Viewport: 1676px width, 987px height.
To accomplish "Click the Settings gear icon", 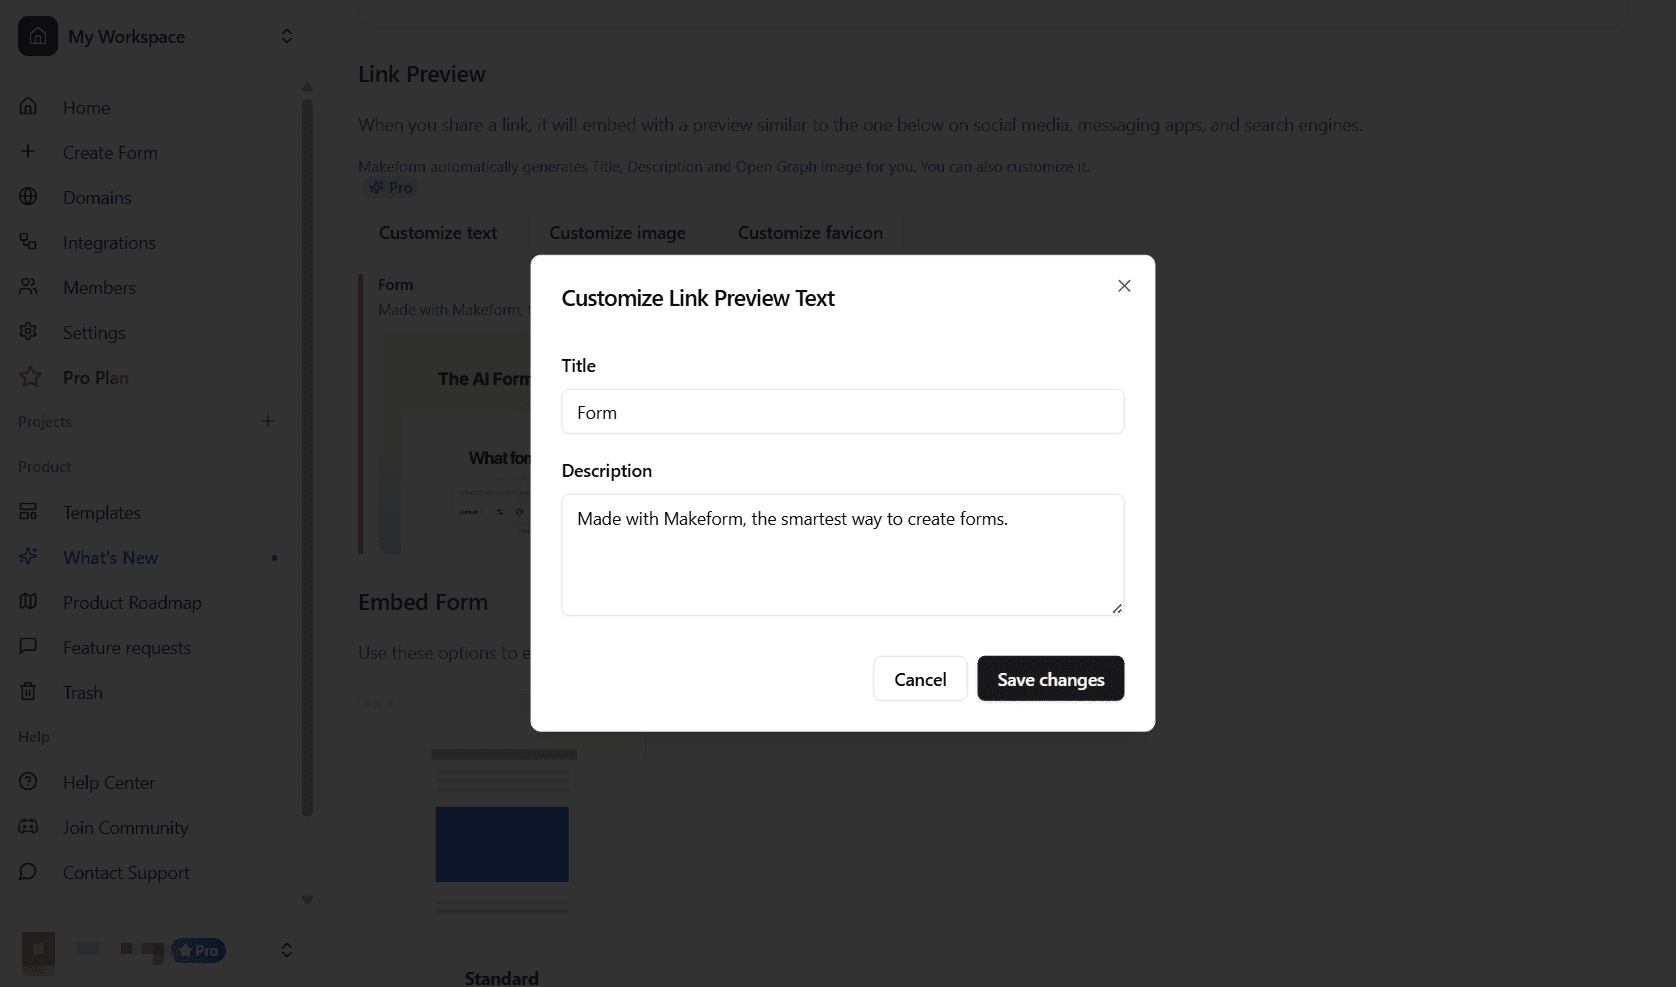I will [28, 332].
